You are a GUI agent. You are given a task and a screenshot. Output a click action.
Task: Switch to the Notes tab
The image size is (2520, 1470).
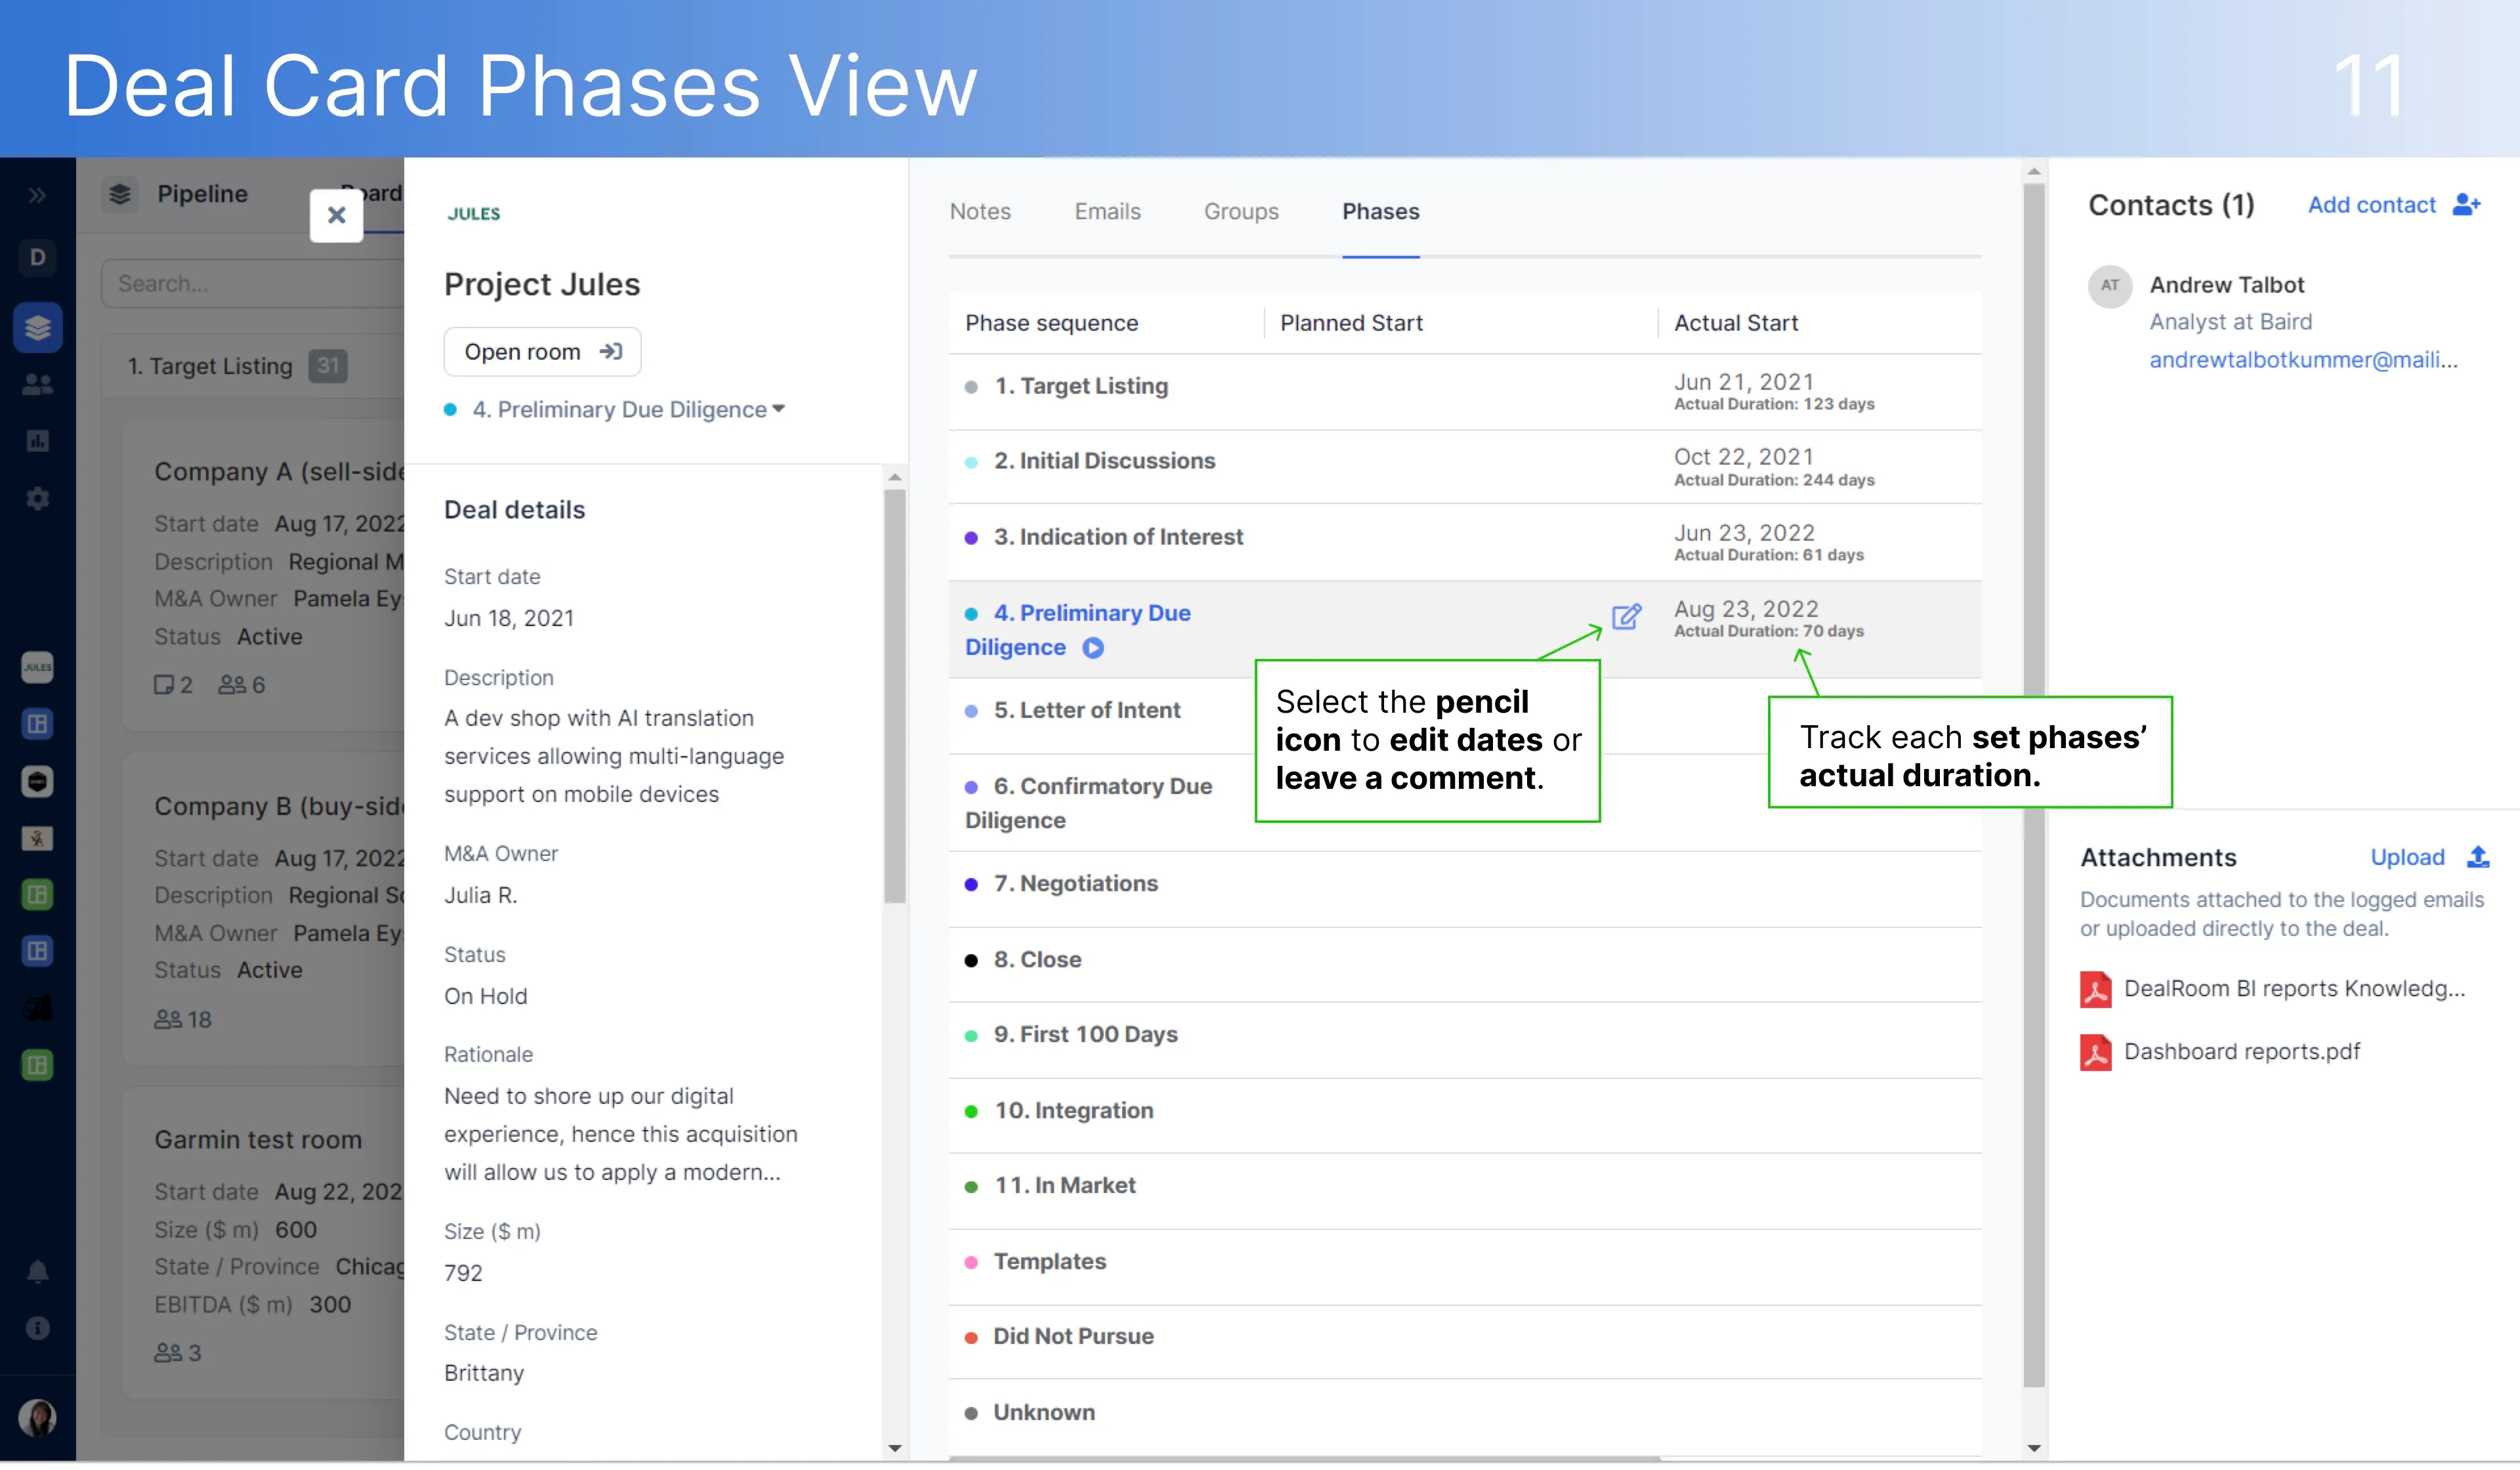point(979,211)
